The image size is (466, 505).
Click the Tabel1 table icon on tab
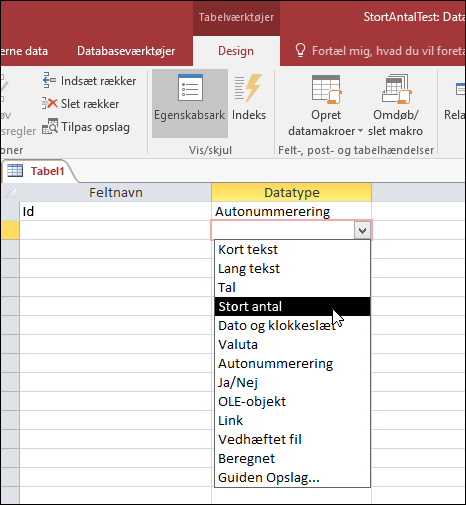click(x=15, y=171)
